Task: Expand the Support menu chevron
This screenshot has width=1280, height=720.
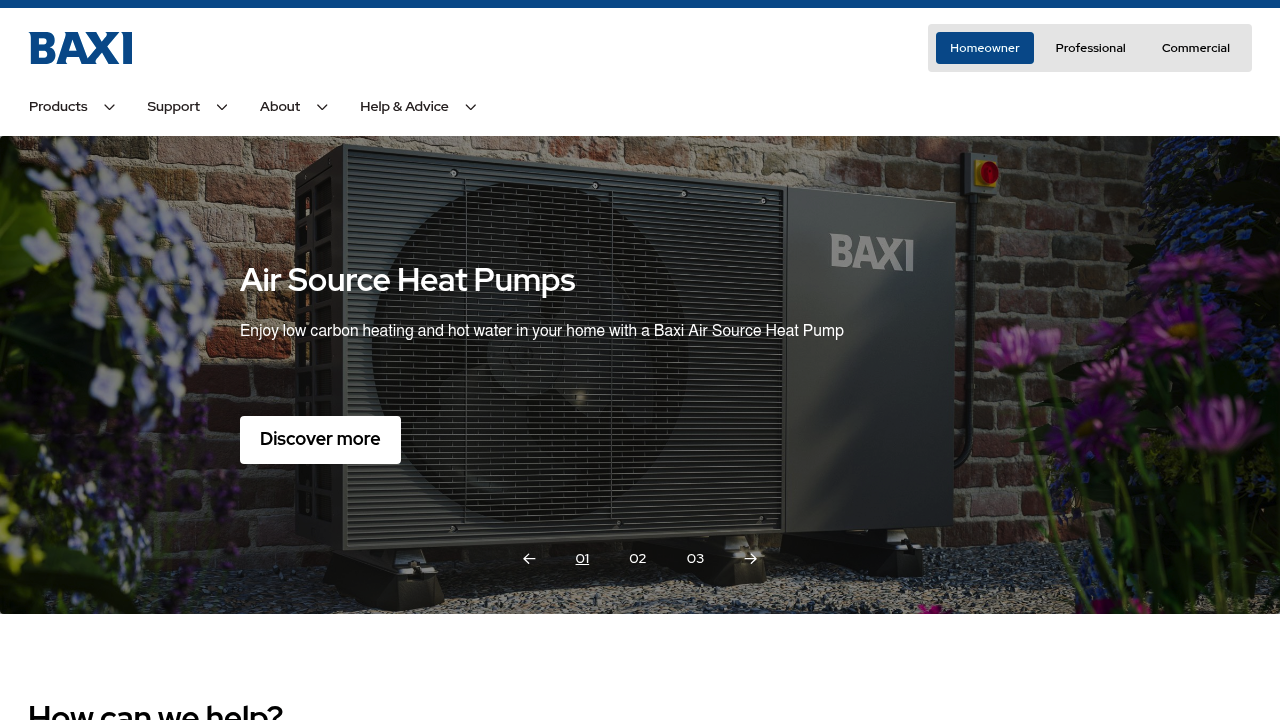Action: (222, 107)
